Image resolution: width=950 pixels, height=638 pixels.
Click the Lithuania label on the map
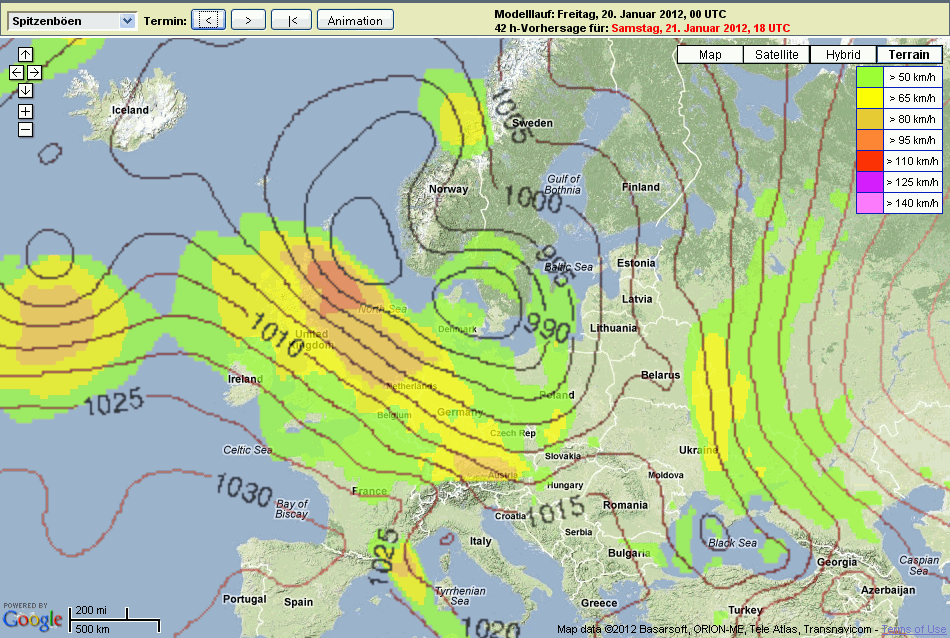pos(614,328)
